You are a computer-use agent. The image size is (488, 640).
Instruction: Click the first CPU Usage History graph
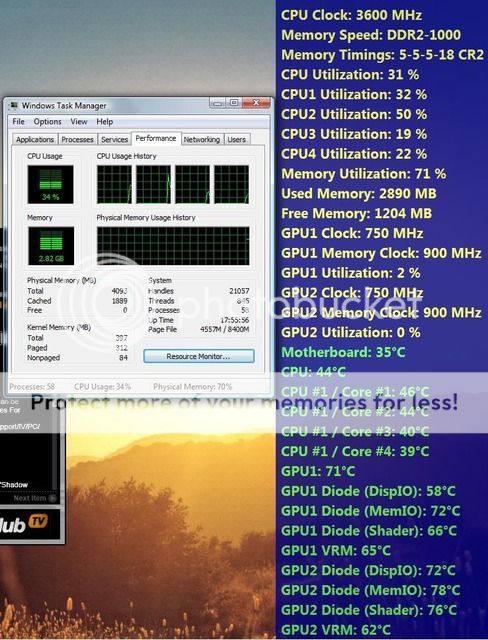[x=114, y=184]
